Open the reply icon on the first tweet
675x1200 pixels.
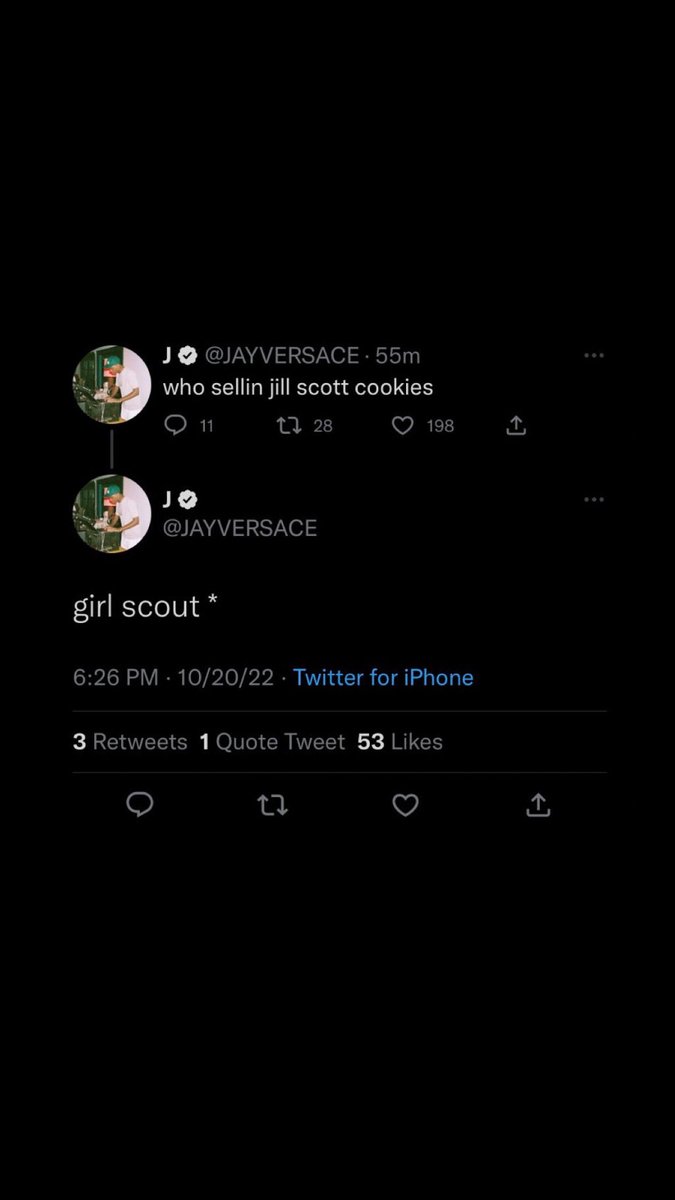point(175,426)
